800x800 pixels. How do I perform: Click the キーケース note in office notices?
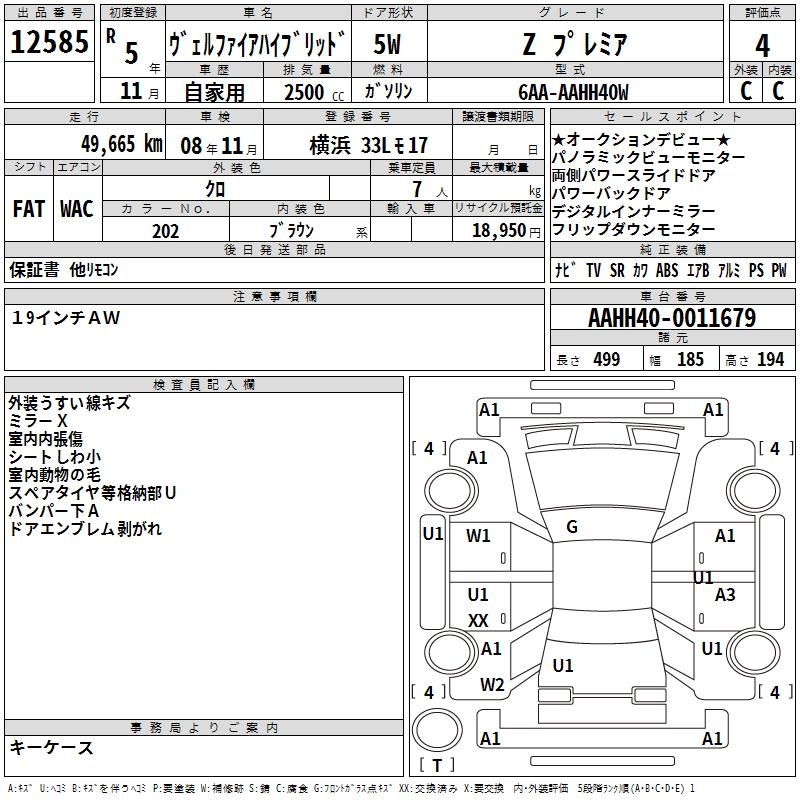pyautogui.click(x=52, y=747)
